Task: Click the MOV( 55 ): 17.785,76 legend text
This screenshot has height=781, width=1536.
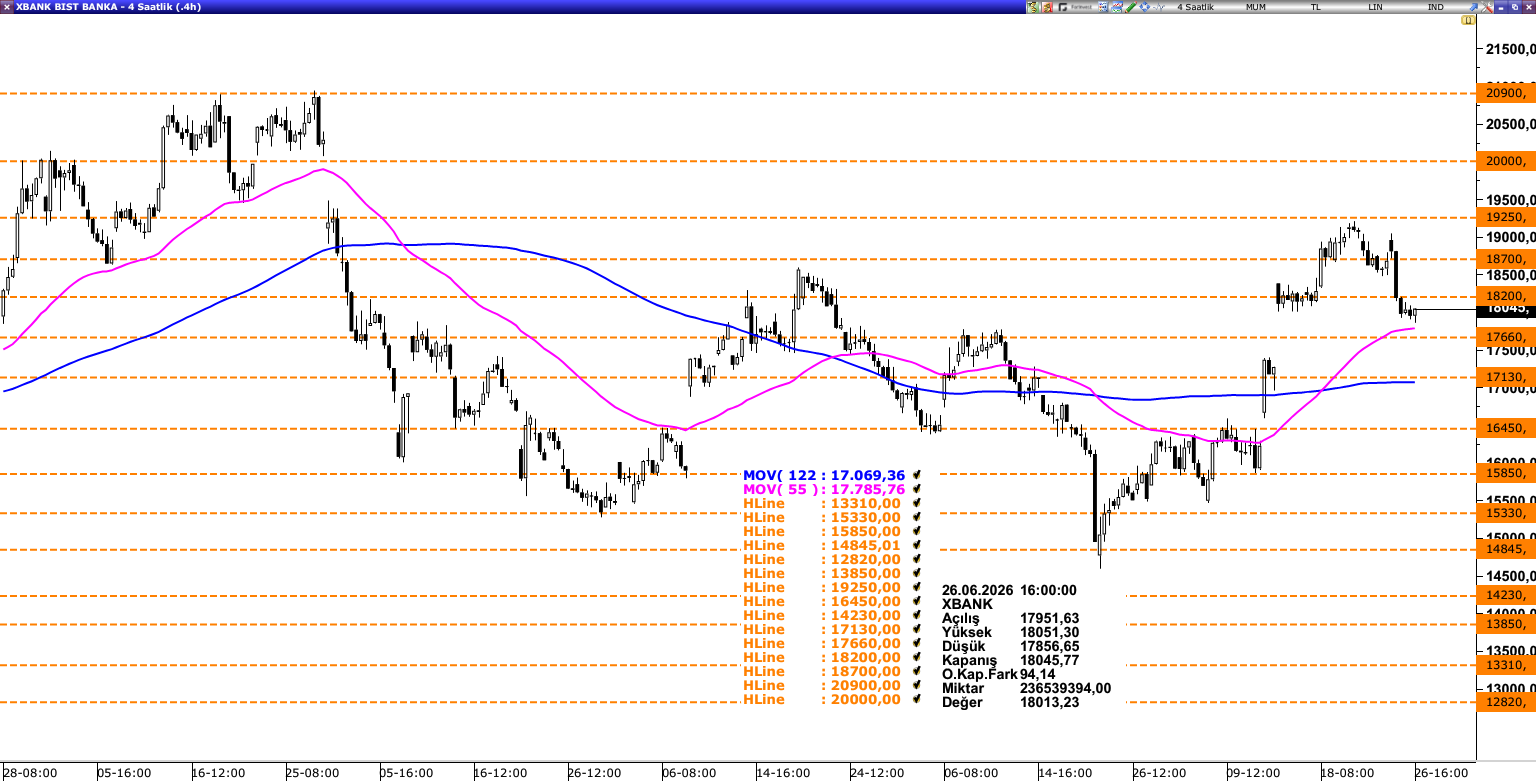Action: click(x=824, y=490)
